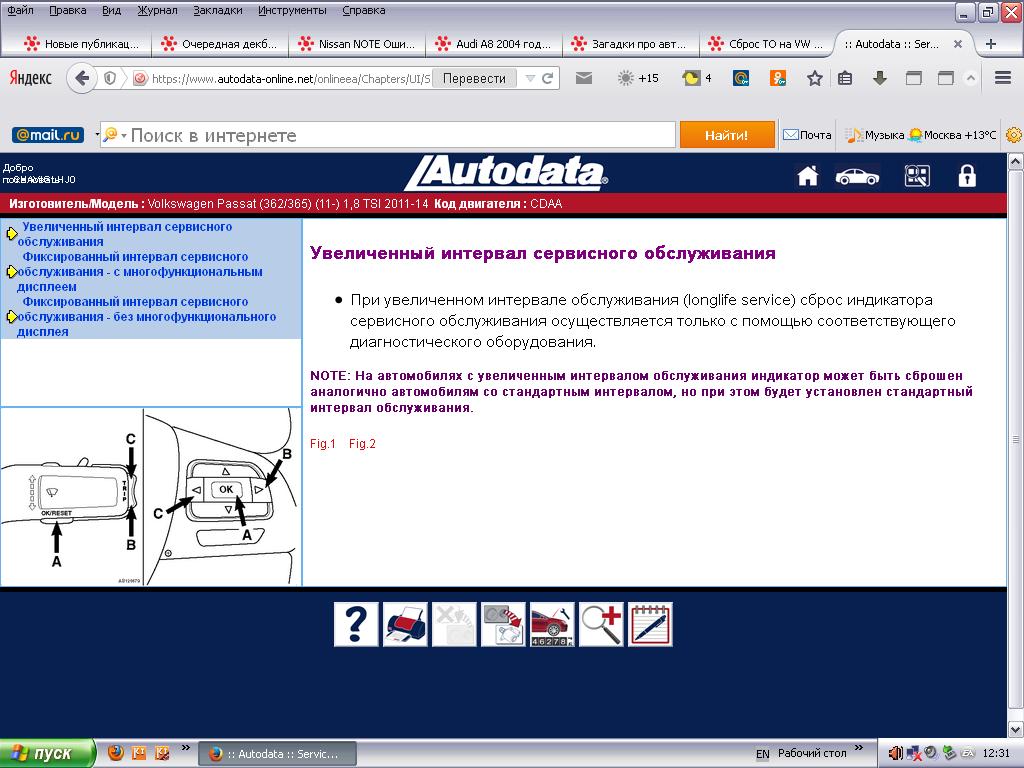The image size is (1024, 768).
Task: Select Увеличенный интервал сервисного обслуживания entry
Action: click(x=126, y=234)
